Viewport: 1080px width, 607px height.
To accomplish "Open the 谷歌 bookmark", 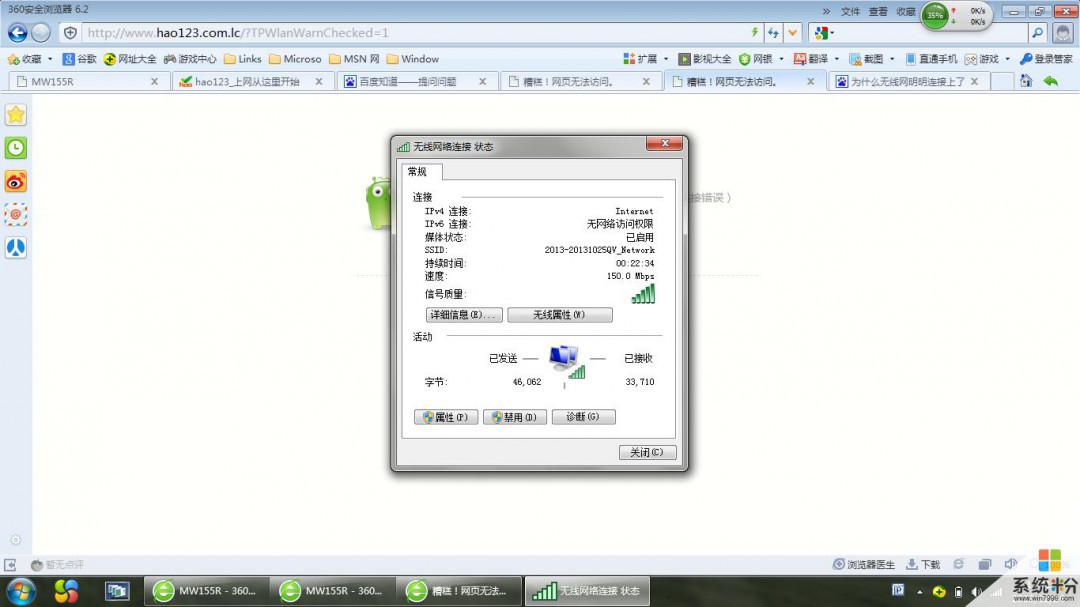I will click(x=79, y=59).
